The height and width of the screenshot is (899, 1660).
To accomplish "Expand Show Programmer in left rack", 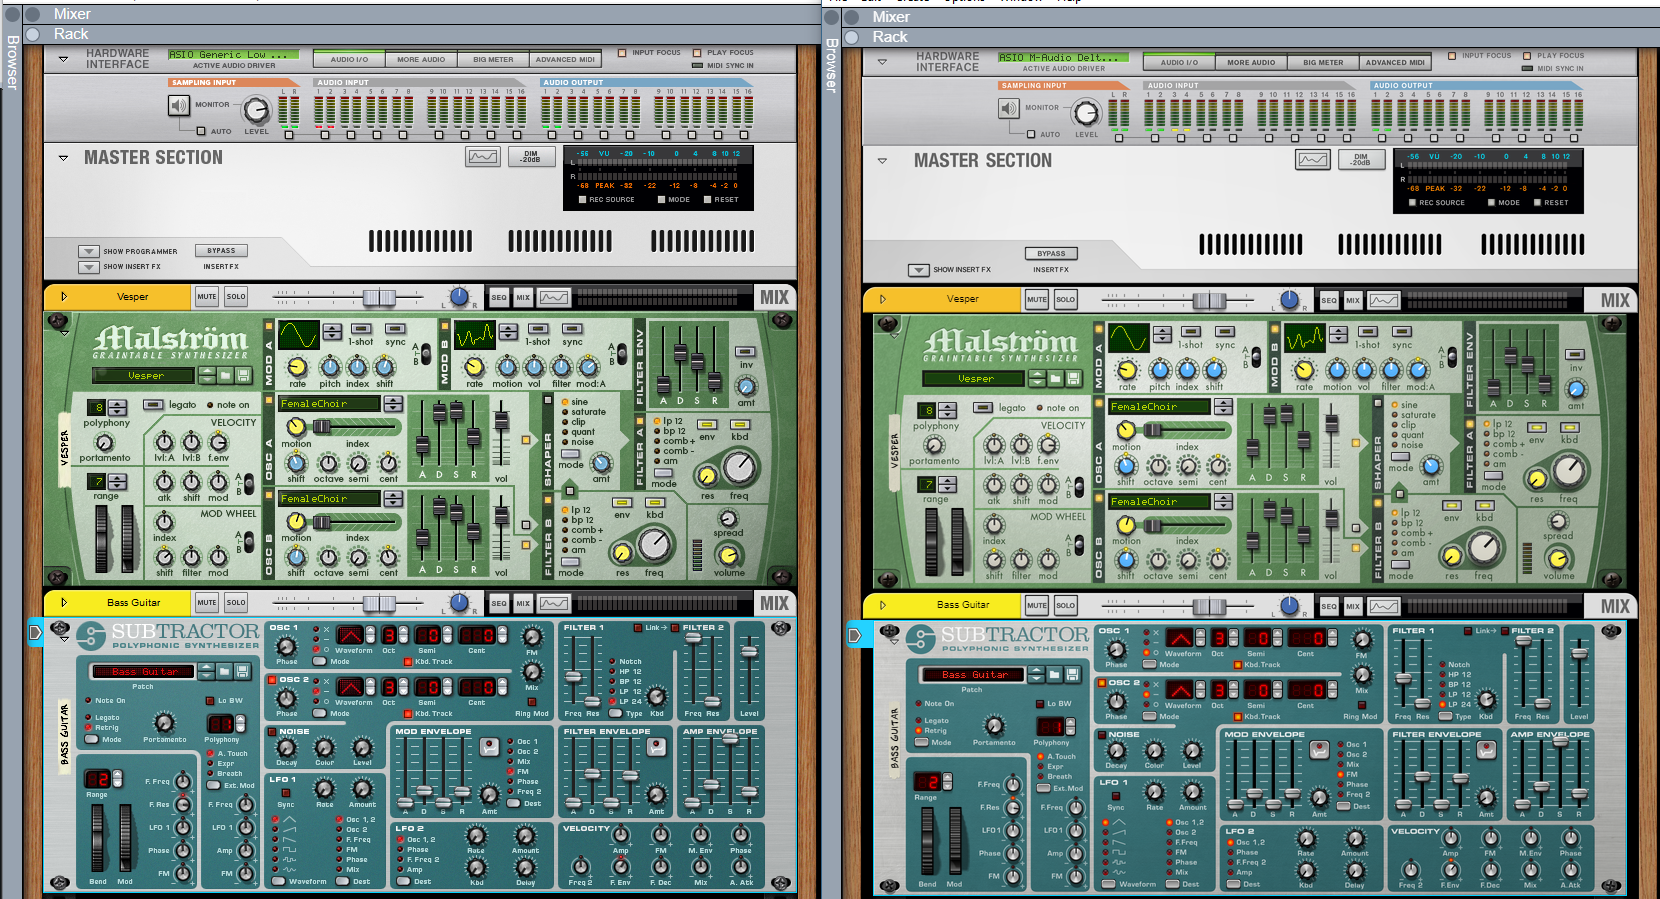I will 89,252.
